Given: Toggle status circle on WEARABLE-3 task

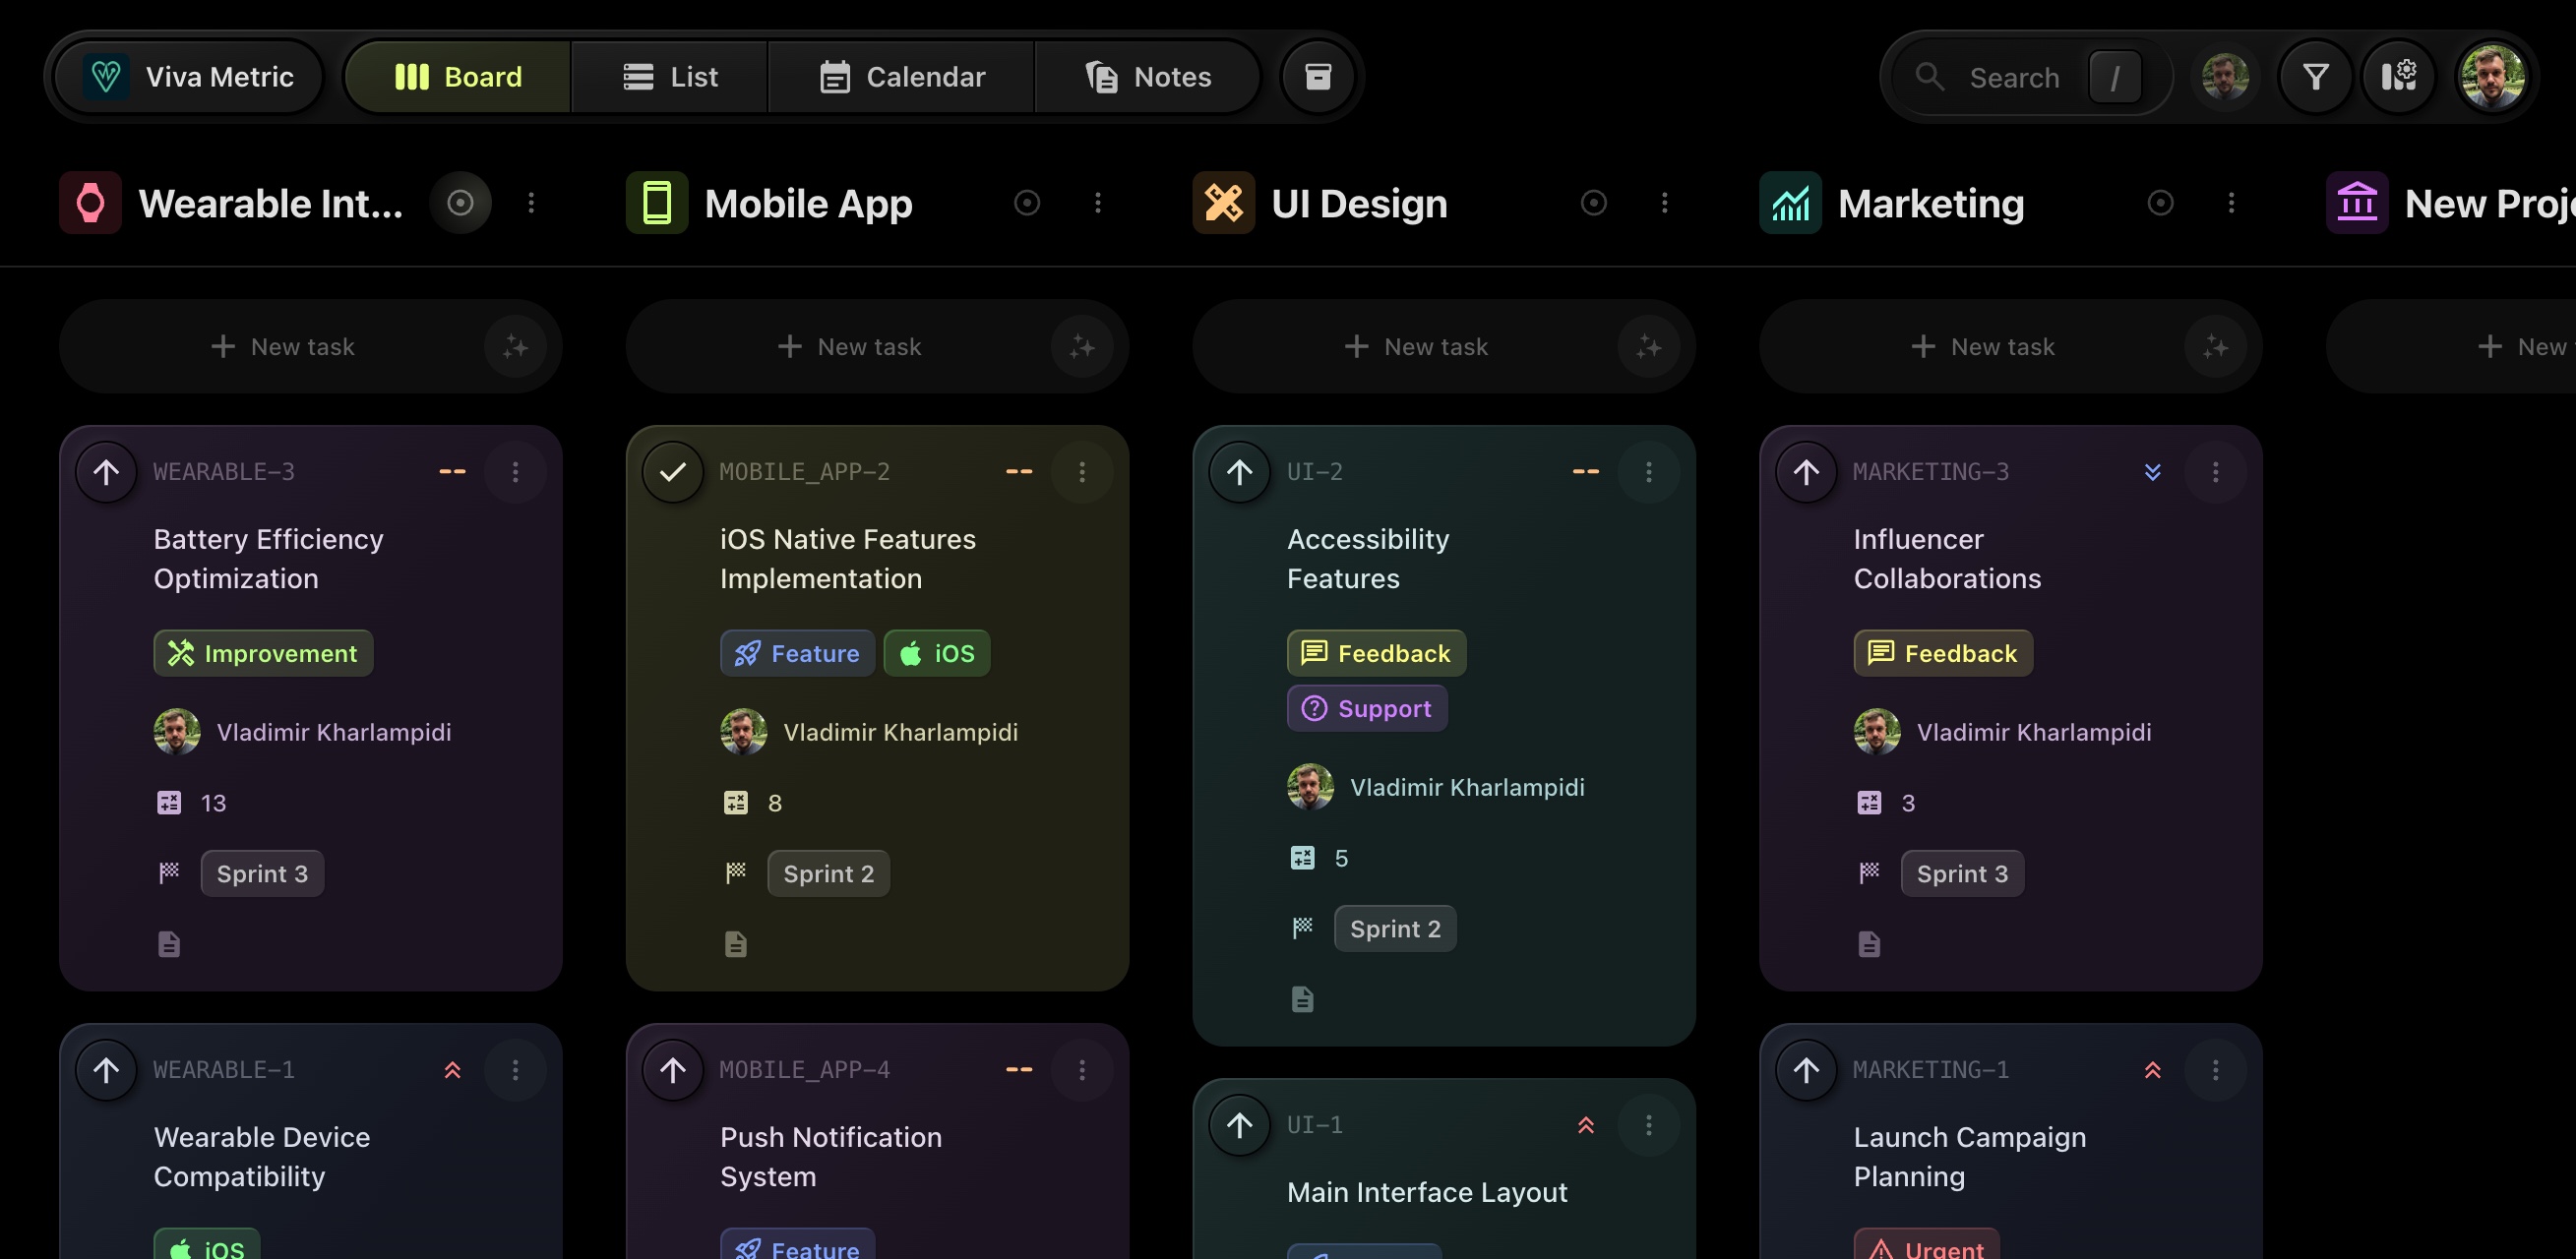Looking at the screenshot, I should tap(106, 472).
